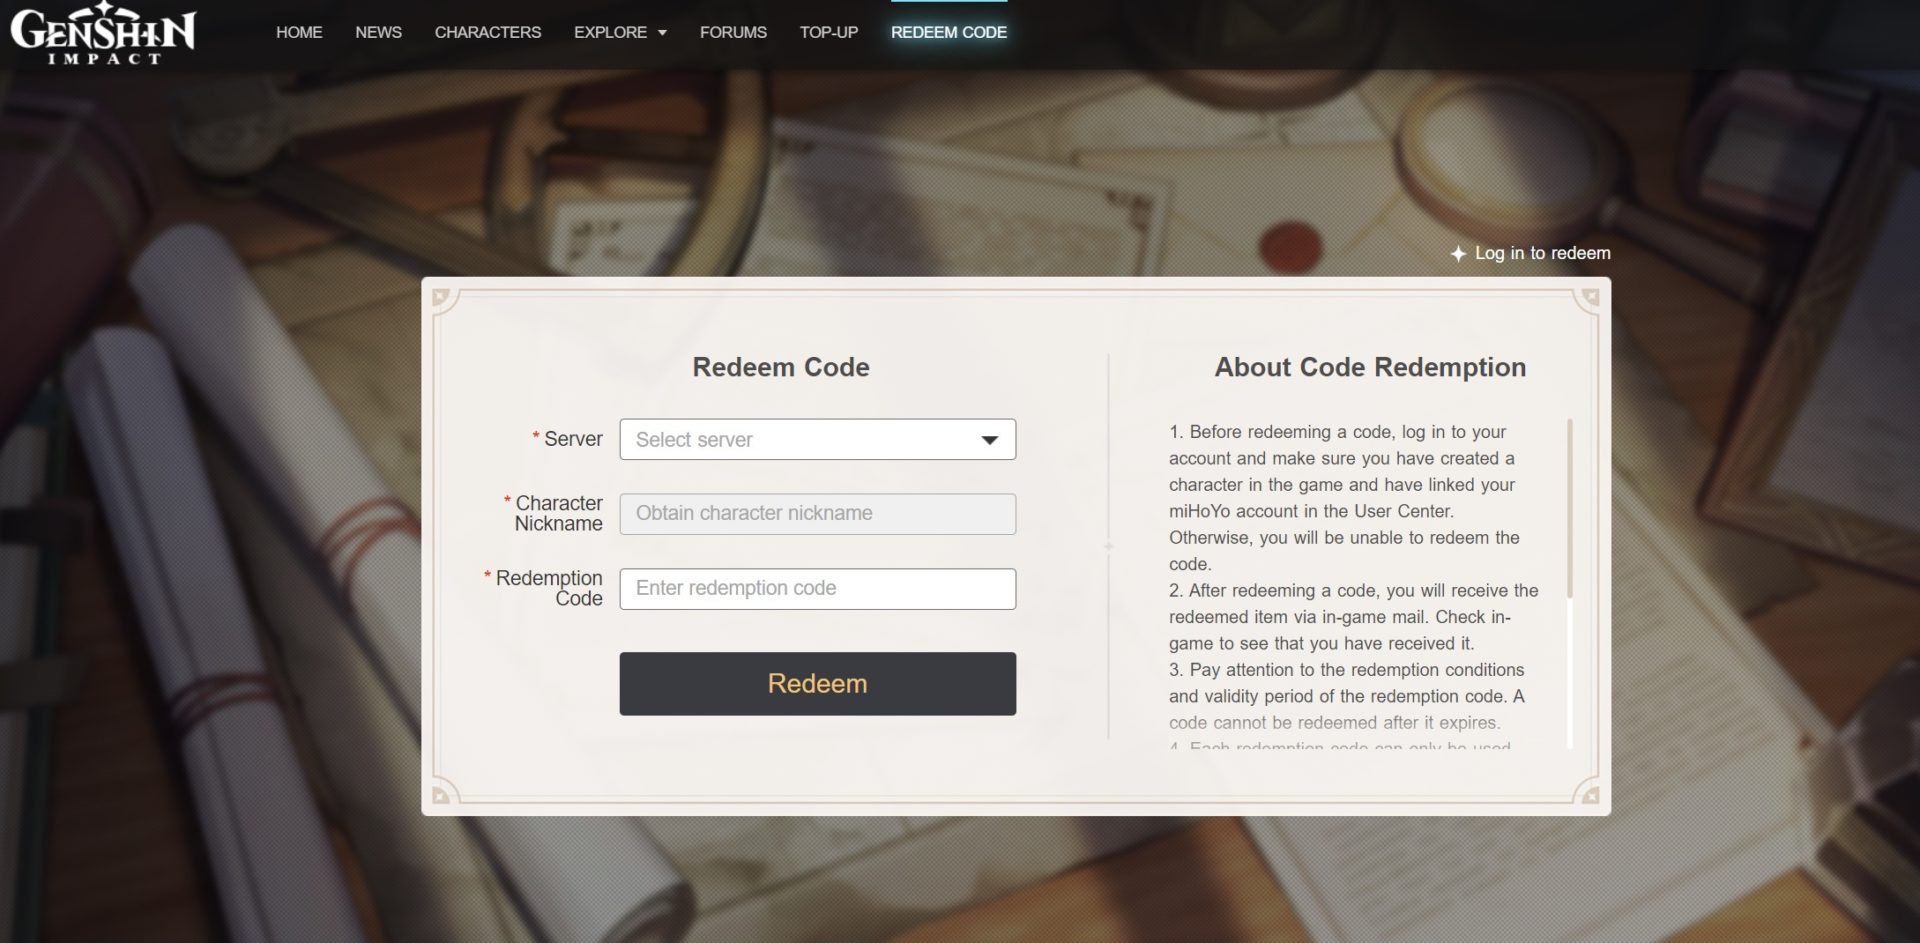Click the server dropdown arrow
The width and height of the screenshot is (1920, 943).
[x=990, y=440]
